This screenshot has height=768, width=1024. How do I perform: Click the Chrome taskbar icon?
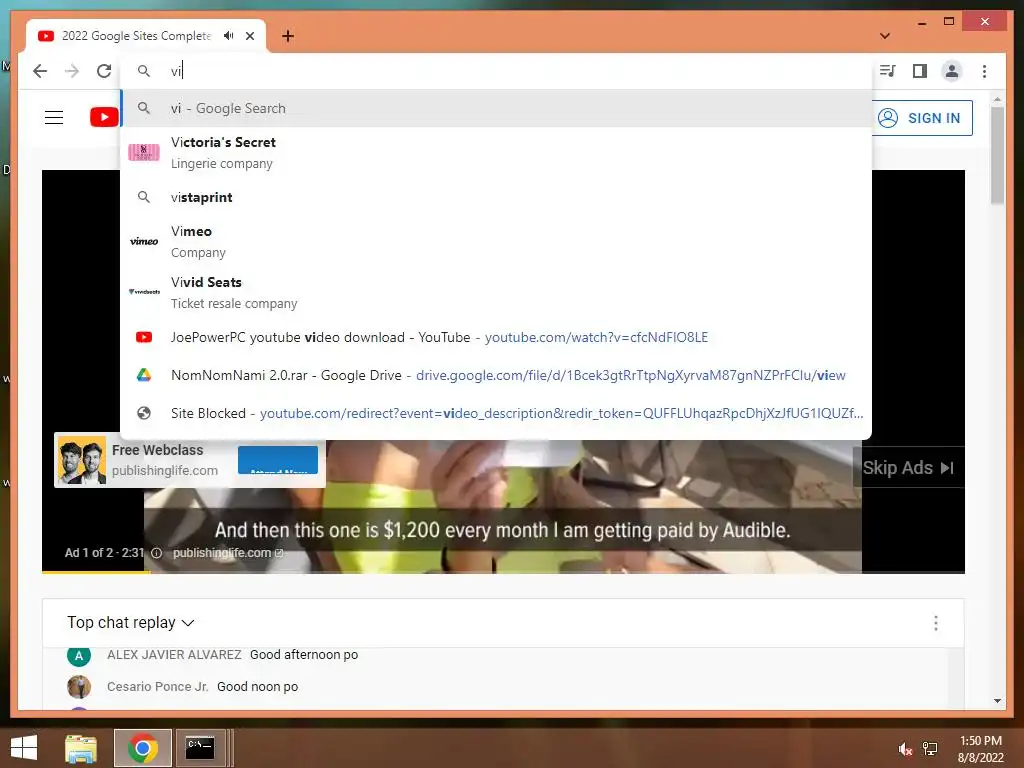pos(143,748)
